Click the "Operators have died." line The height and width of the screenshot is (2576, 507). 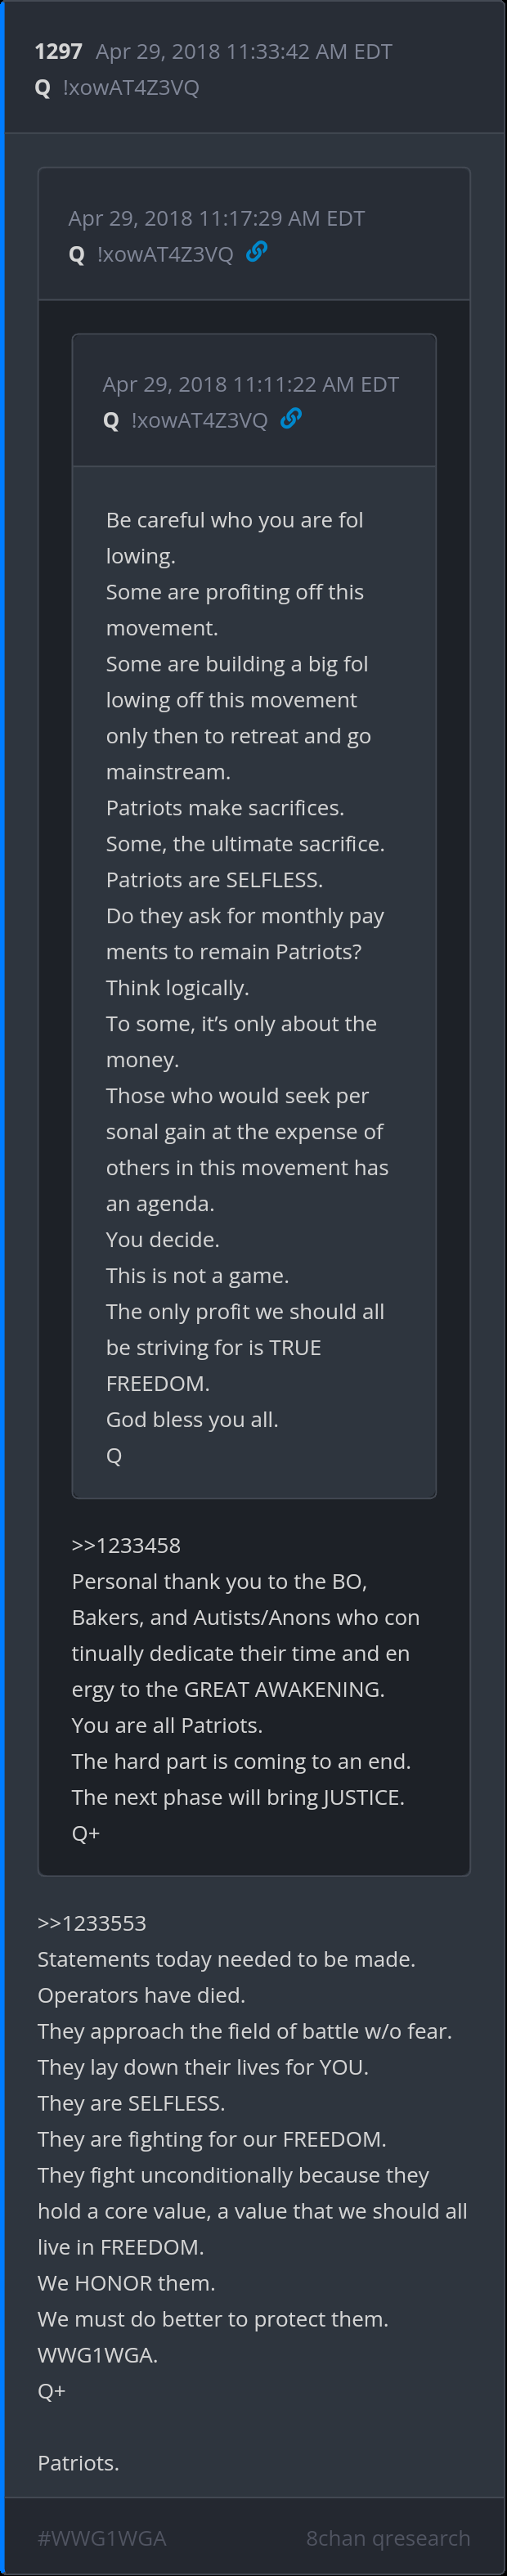pos(141,1995)
